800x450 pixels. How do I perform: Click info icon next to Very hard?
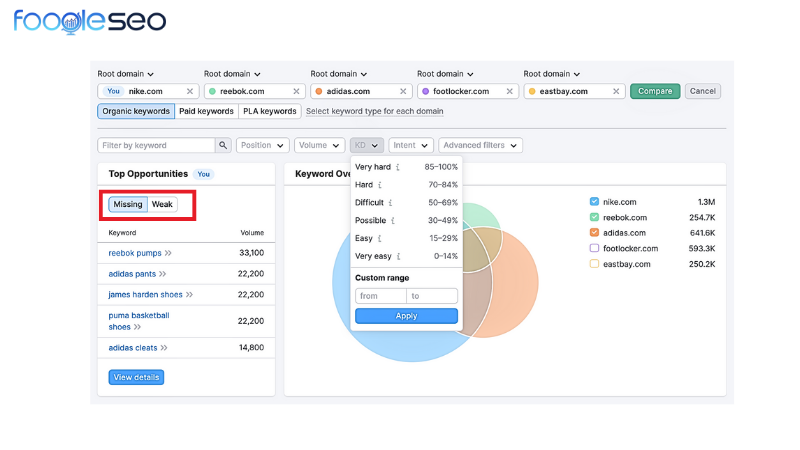click(x=398, y=167)
